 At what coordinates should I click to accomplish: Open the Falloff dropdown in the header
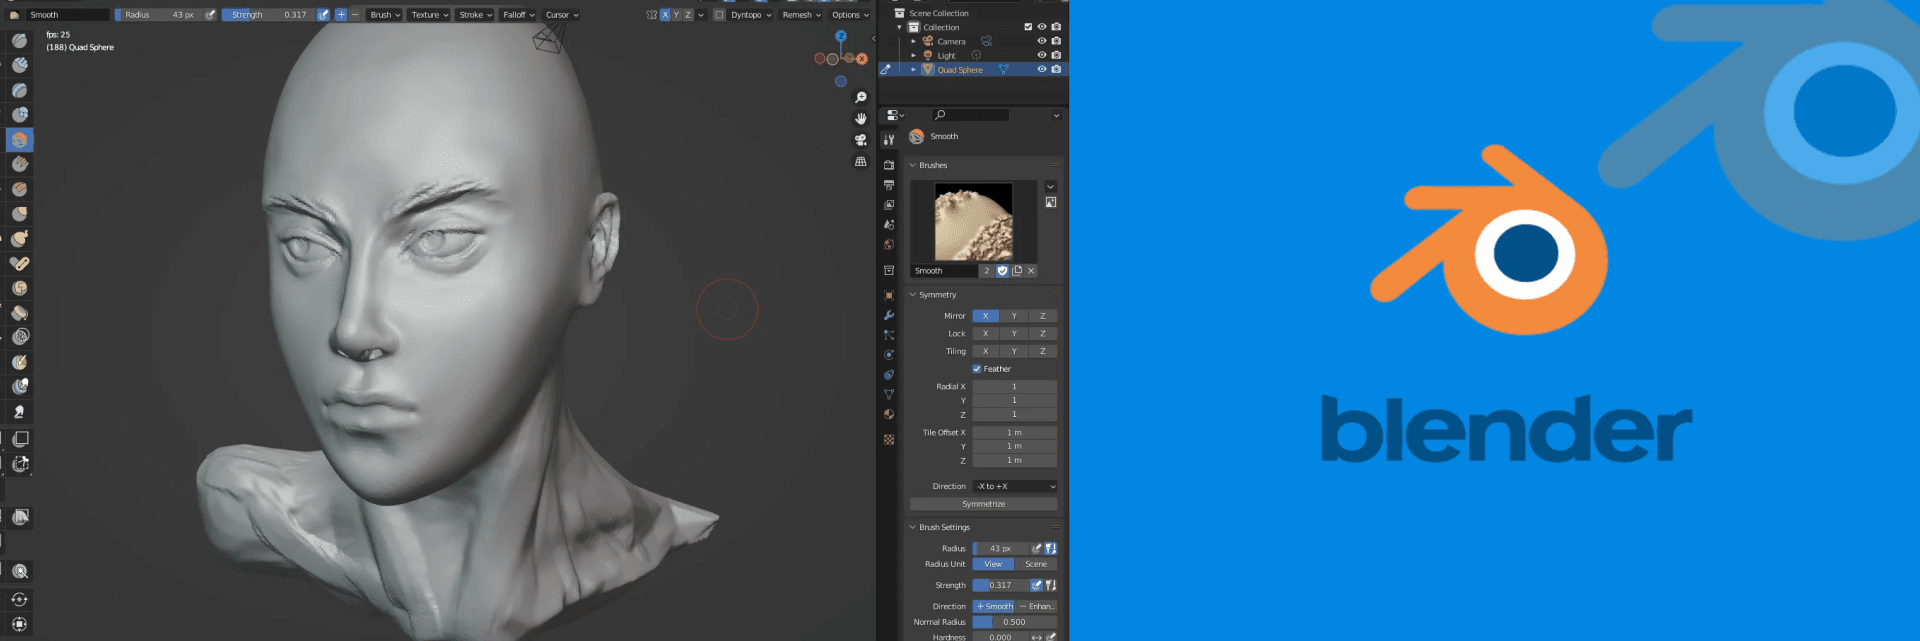coord(518,15)
